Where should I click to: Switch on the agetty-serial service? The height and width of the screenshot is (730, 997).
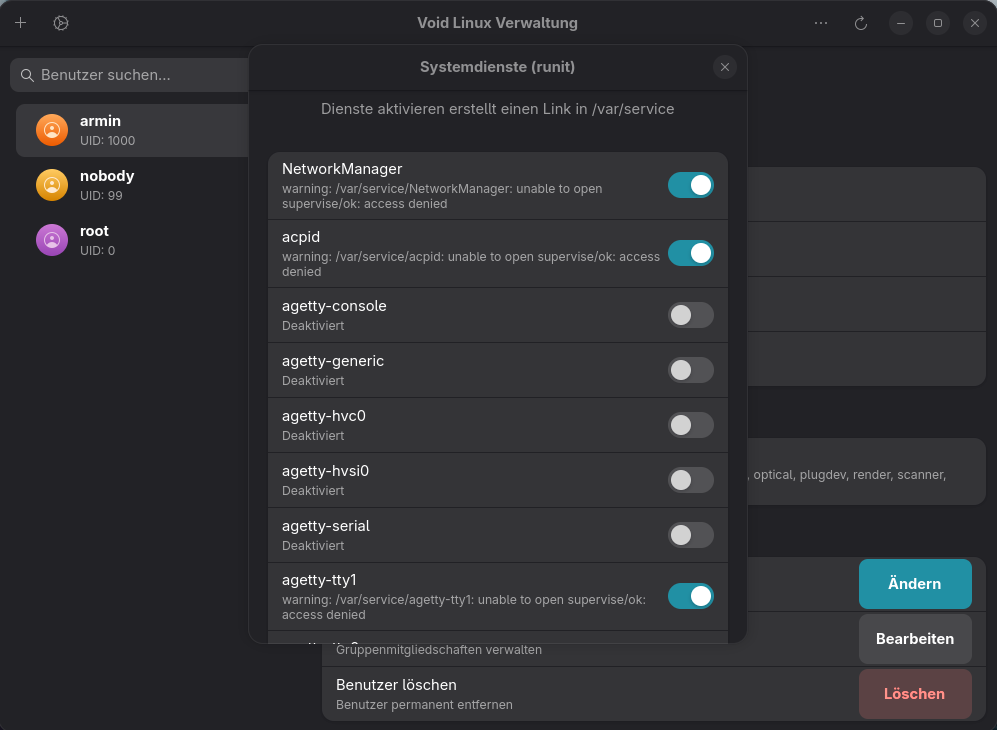[690, 535]
